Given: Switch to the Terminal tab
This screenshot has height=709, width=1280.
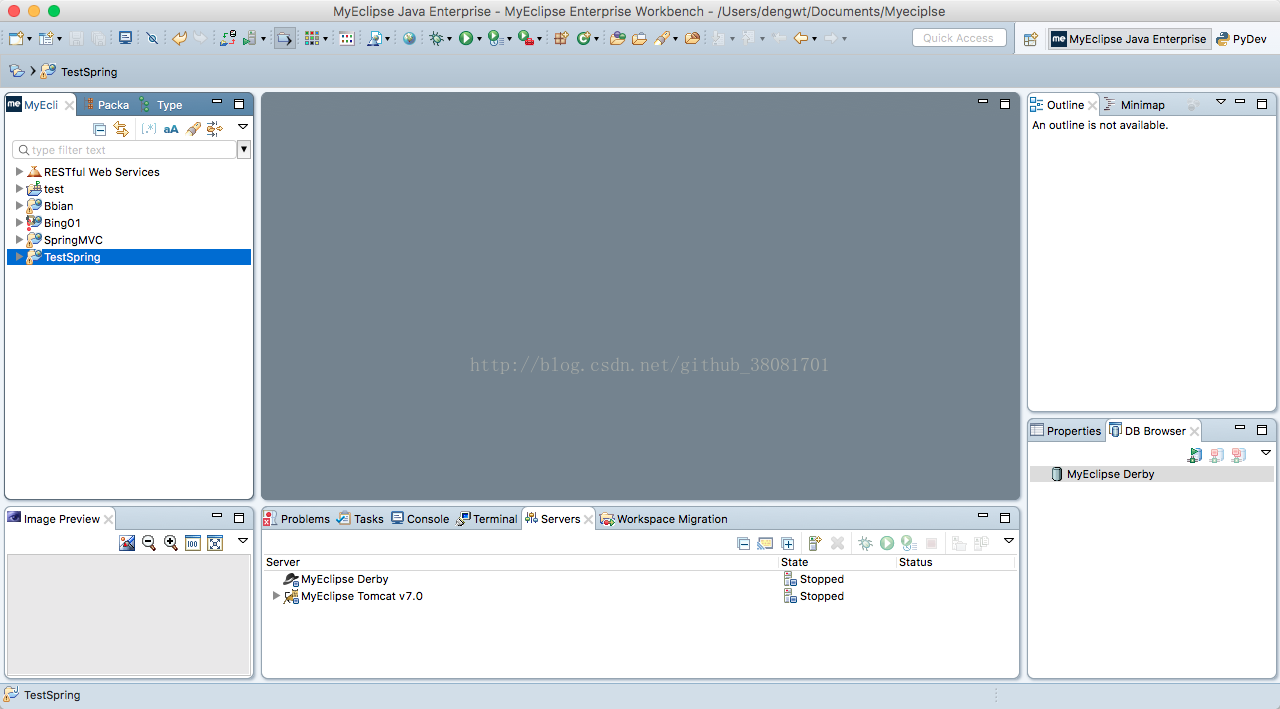Looking at the screenshot, I should (x=487, y=519).
